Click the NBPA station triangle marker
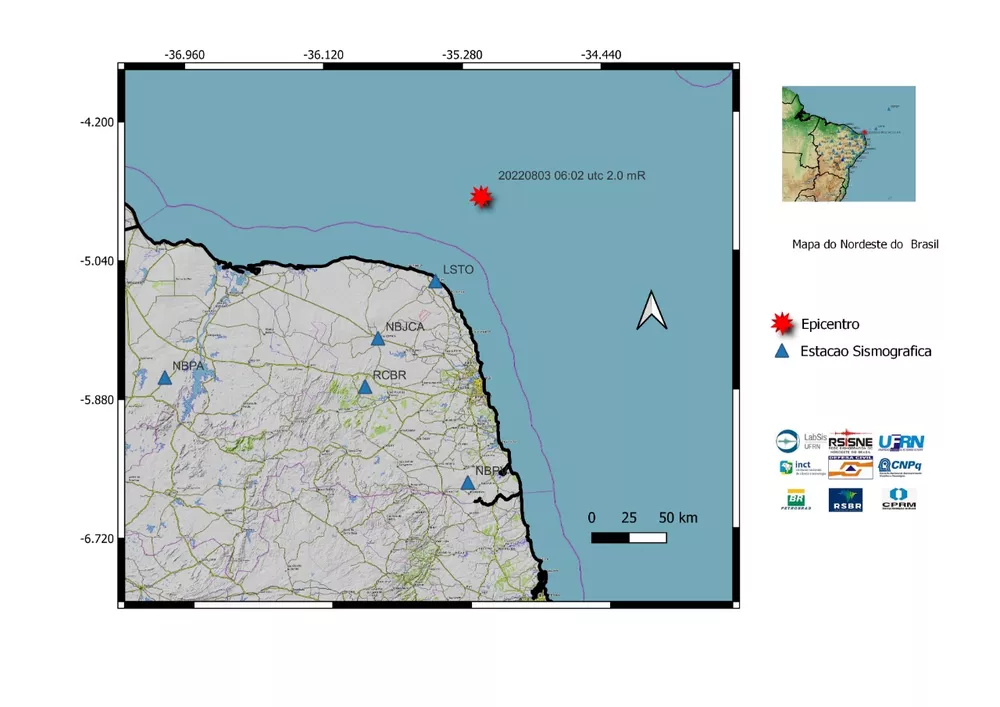This screenshot has width=1000, height=707. (165, 378)
